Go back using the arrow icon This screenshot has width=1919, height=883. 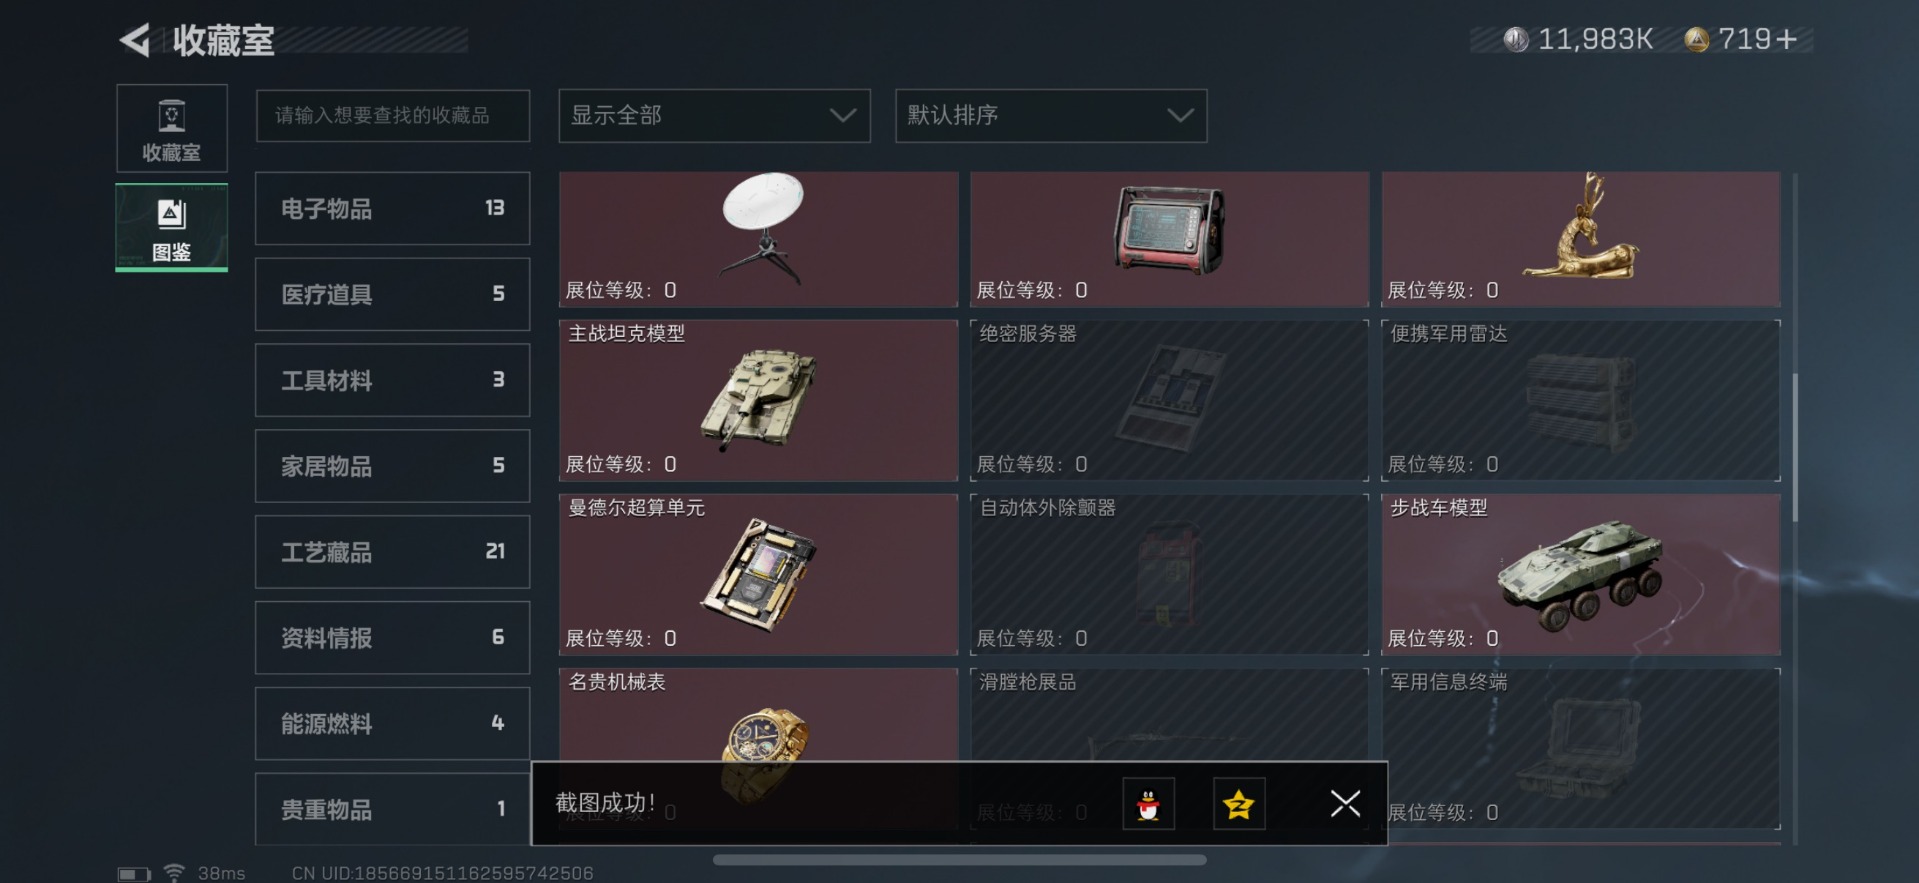pyautogui.click(x=135, y=40)
